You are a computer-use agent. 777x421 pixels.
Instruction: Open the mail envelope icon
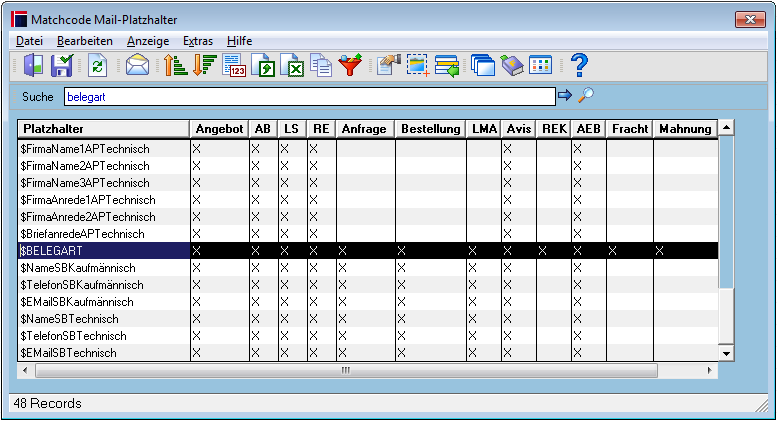coord(137,65)
